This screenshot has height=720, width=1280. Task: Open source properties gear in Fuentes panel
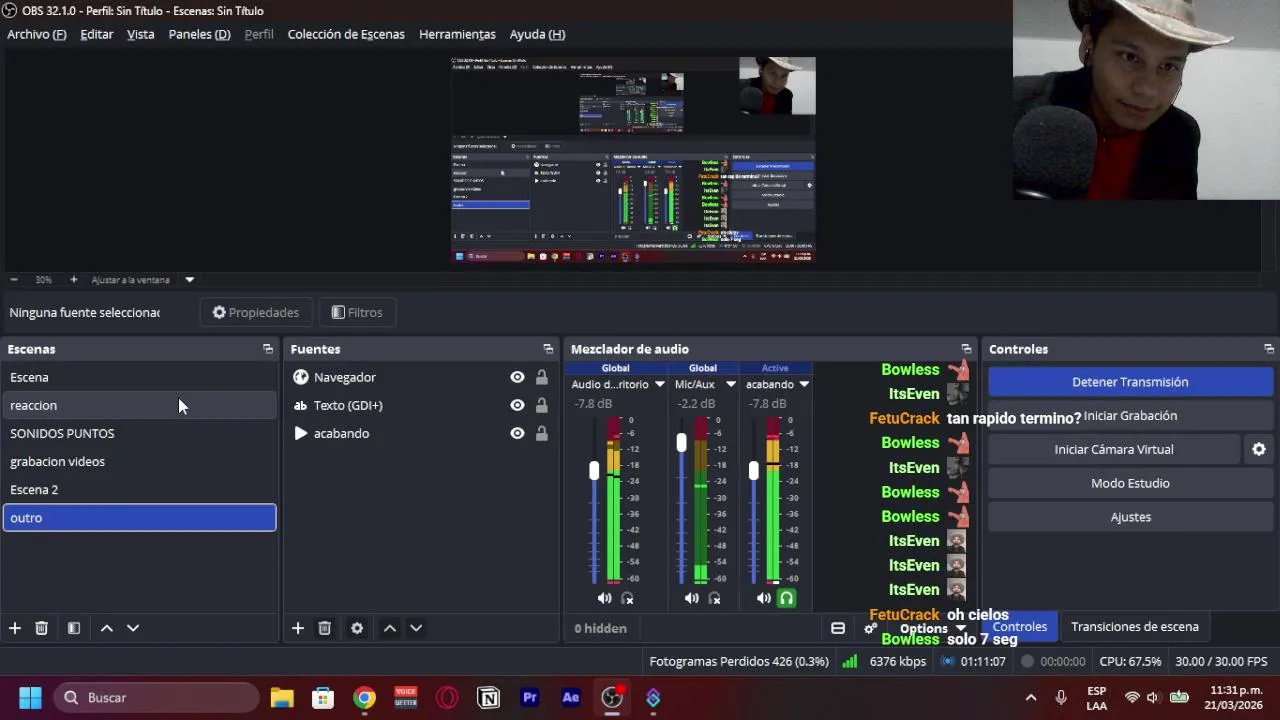pos(357,628)
